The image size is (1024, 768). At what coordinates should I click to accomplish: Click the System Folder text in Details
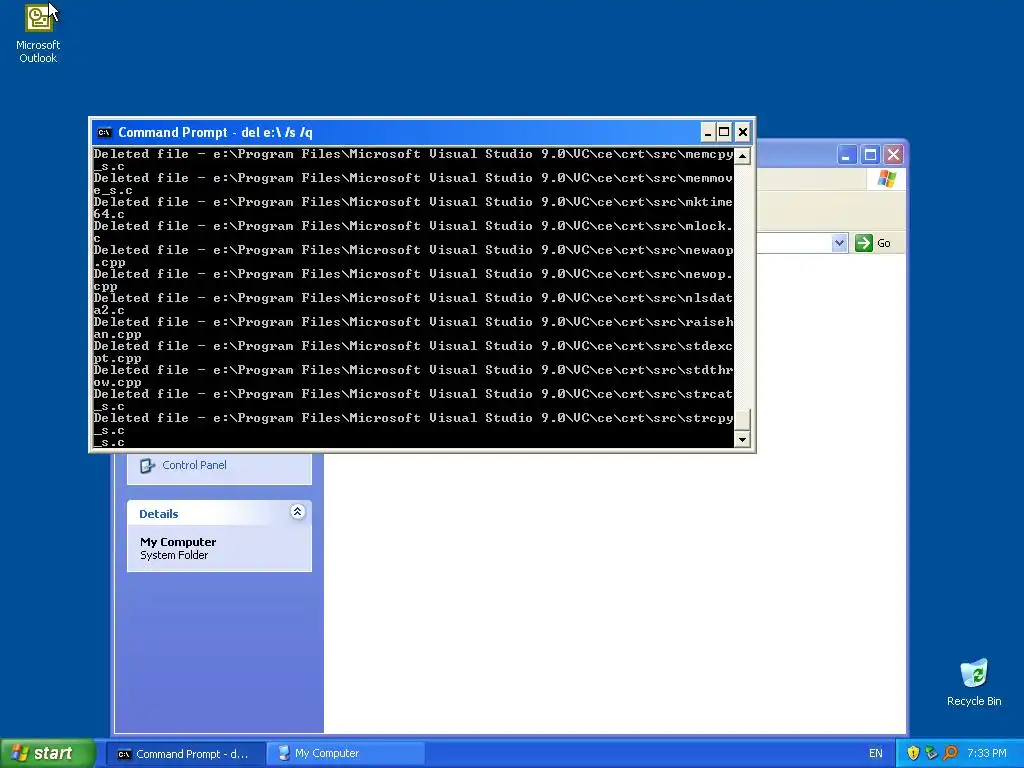tap(174, 555)
